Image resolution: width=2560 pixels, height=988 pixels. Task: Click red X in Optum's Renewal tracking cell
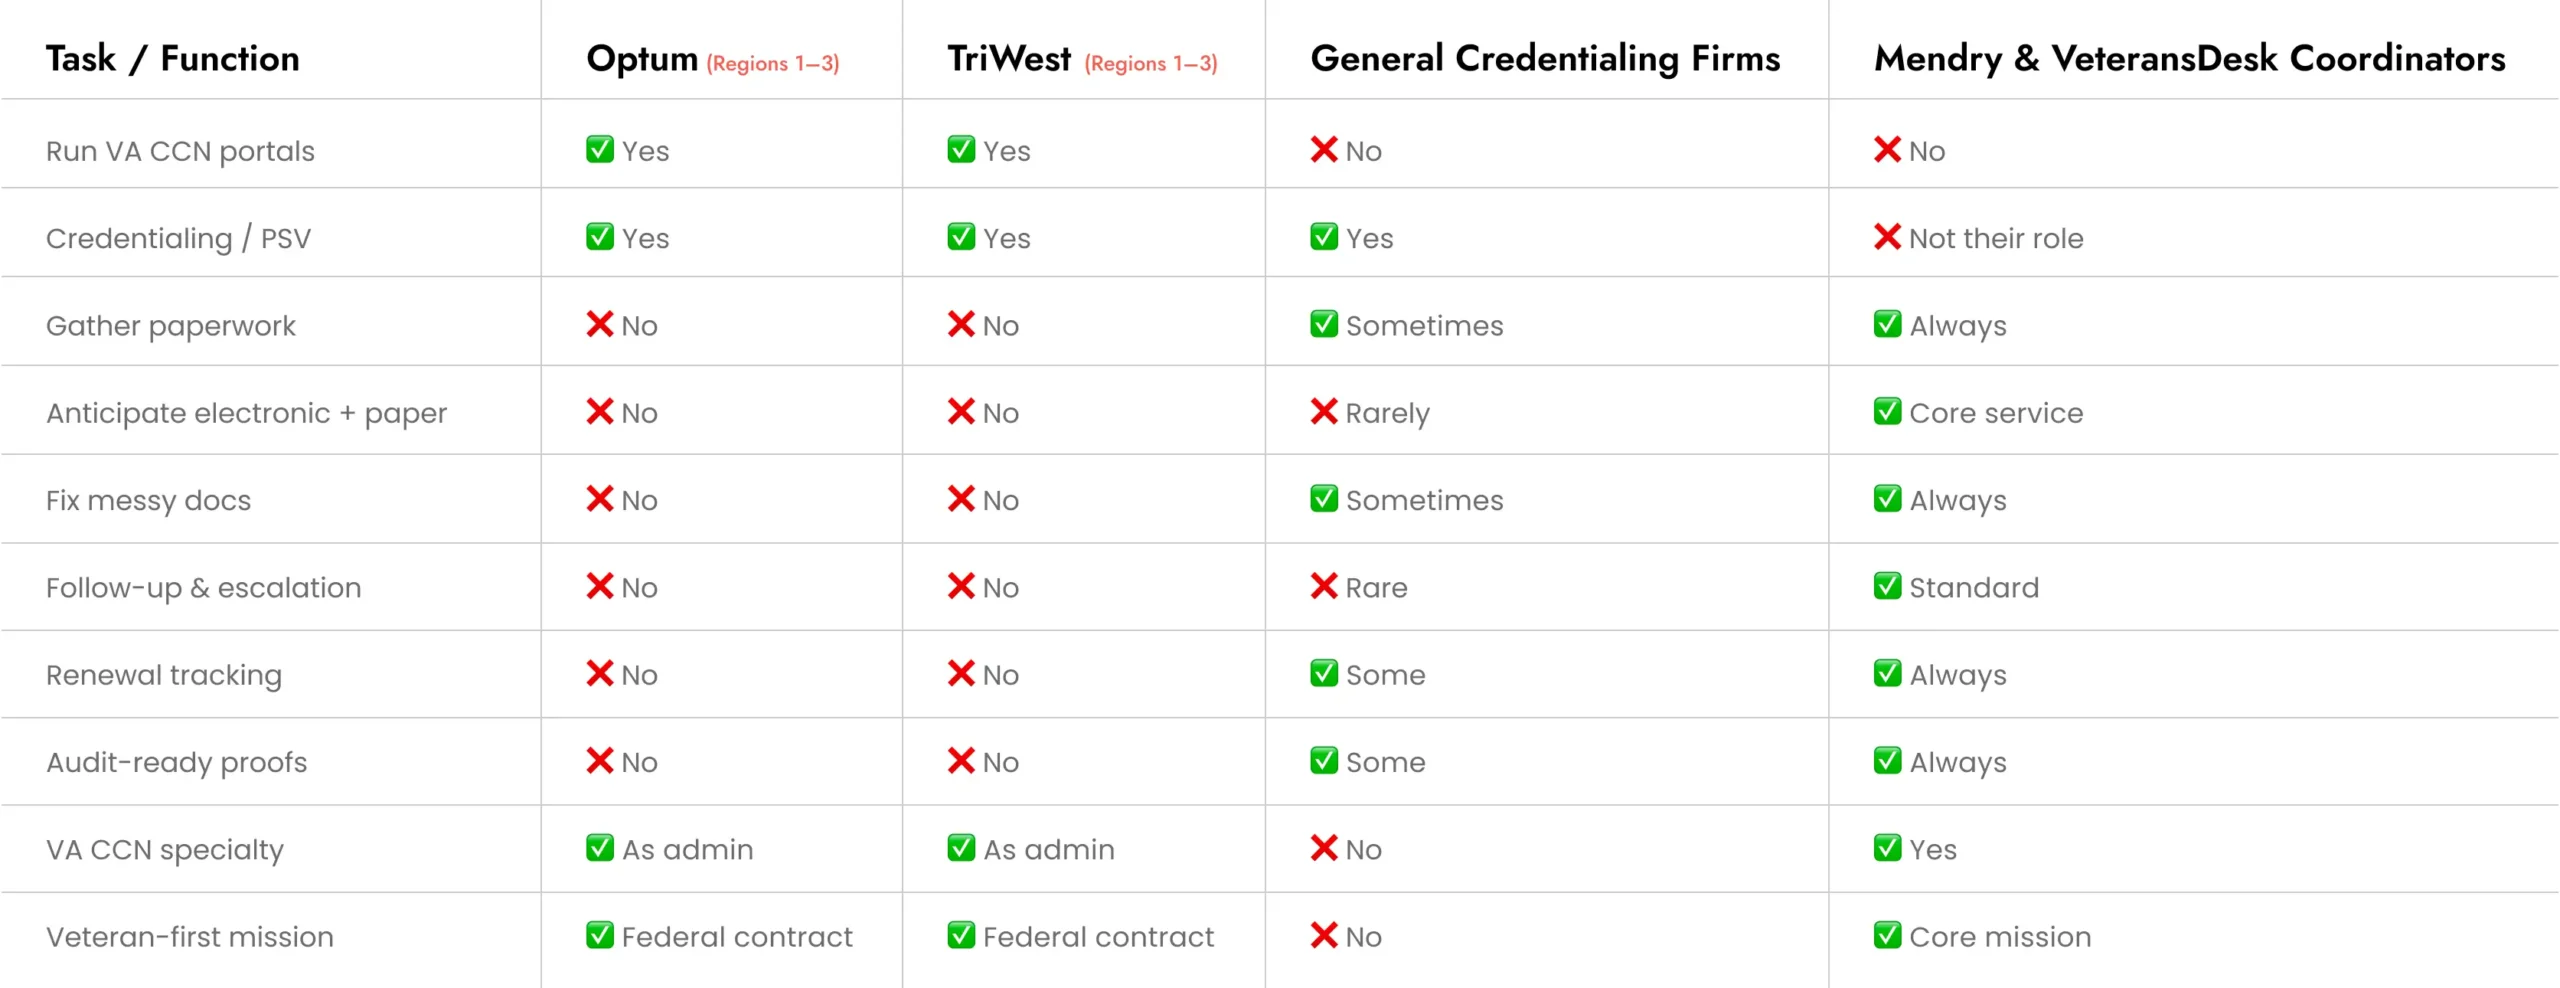coord(599,674)
